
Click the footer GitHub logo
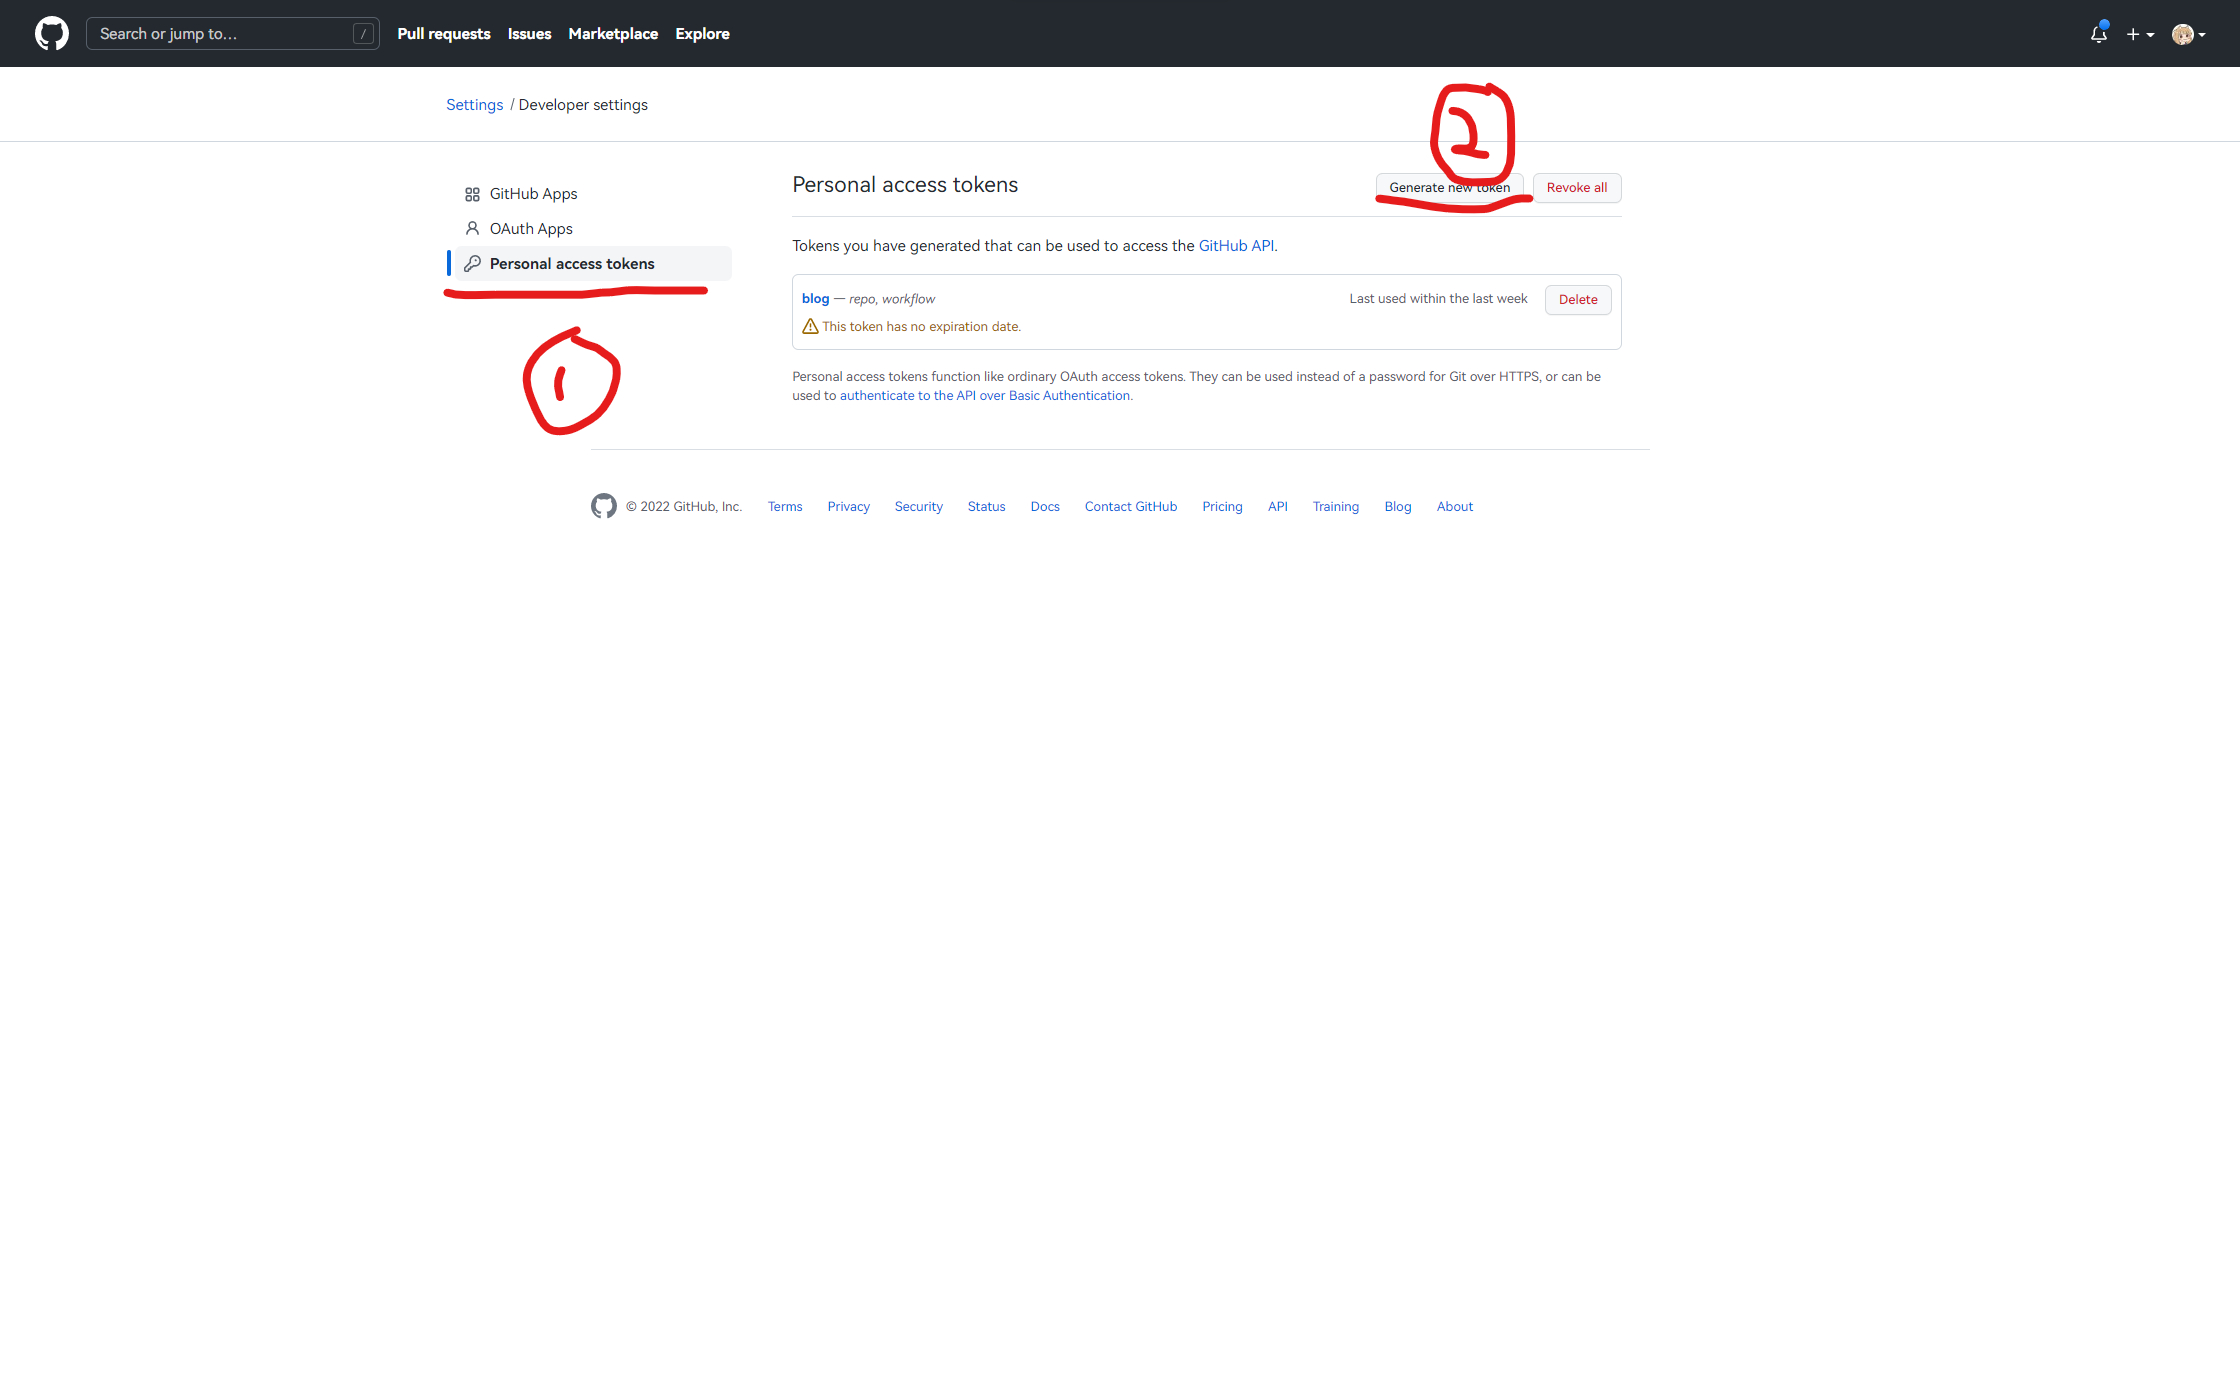pos(604,506)
